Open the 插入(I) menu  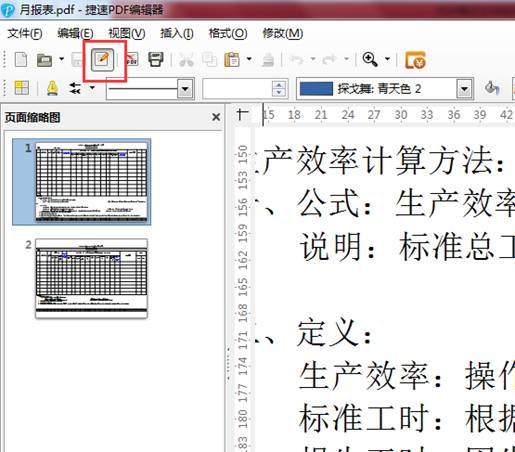tap(177, 33)
